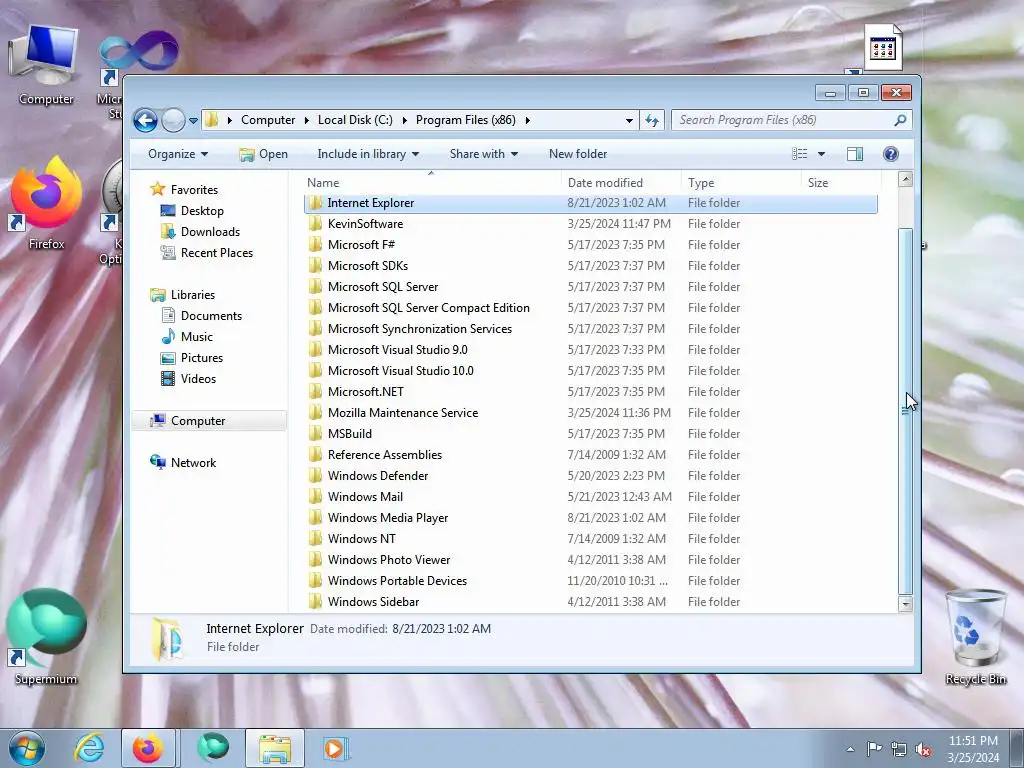Click the search magnifier icon

click(x=900, y=120)
